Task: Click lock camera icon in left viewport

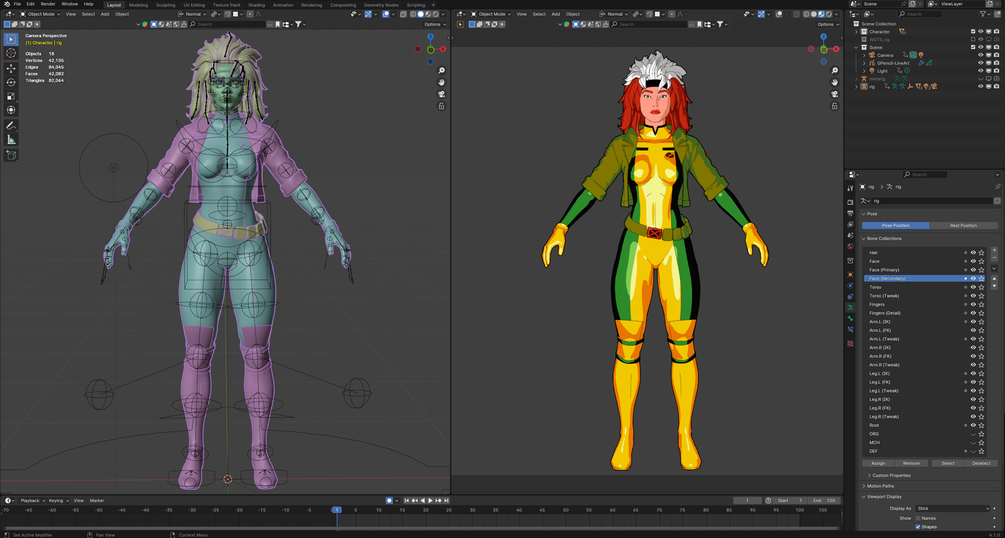Action: coord(442,106)
